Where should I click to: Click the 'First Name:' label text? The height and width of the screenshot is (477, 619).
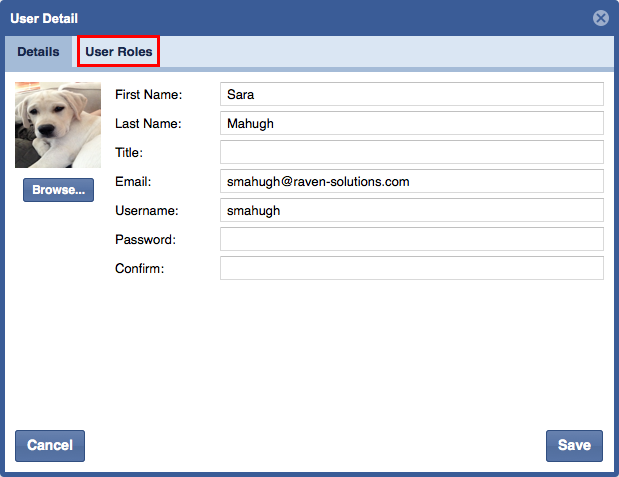[x=149, y=95]
